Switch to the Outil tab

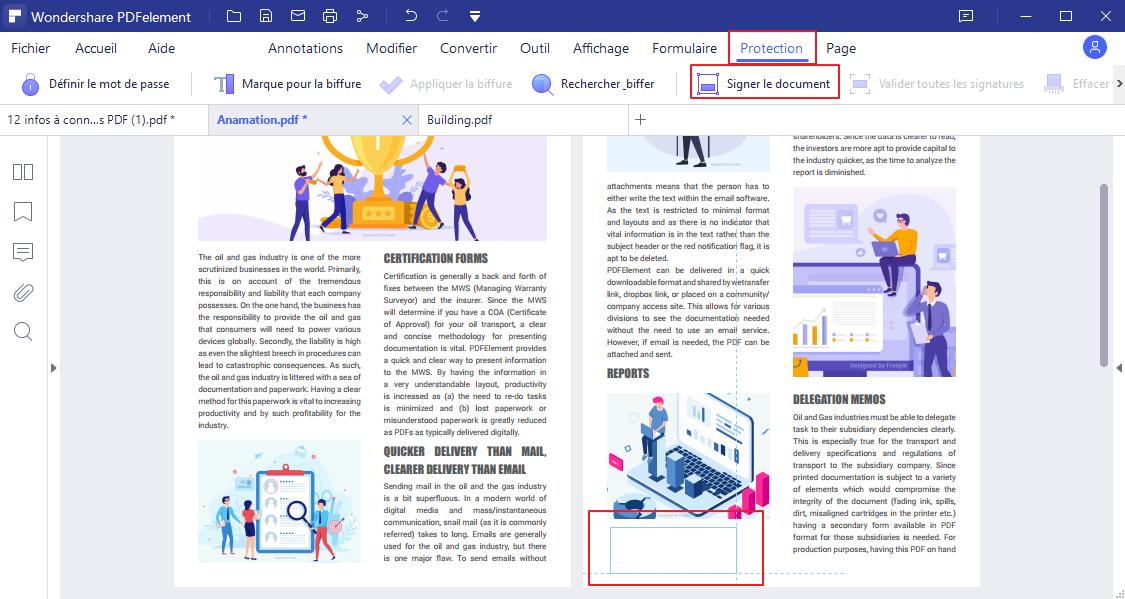click(x=535, y=48)
